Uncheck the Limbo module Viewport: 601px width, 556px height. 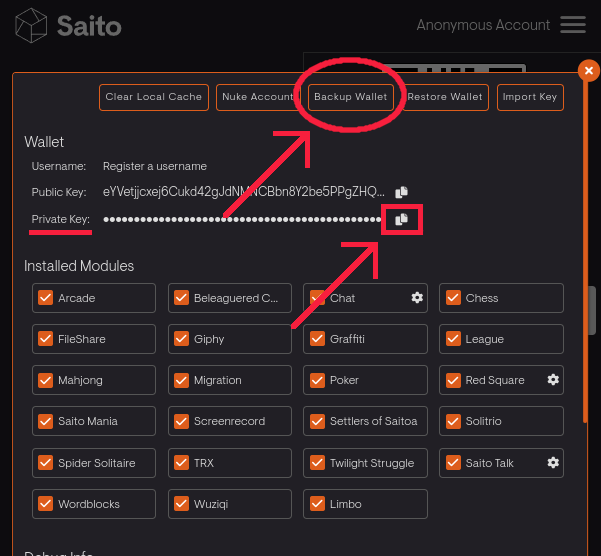317,504
